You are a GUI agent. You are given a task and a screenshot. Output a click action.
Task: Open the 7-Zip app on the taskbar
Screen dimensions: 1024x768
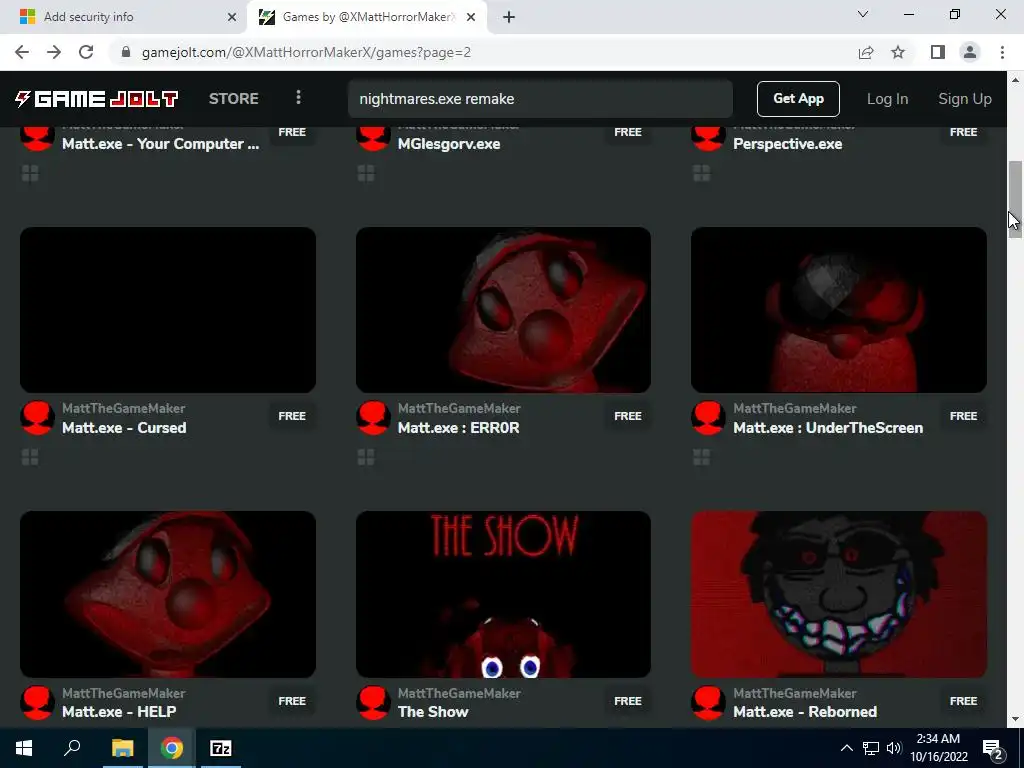coord(221,748)
